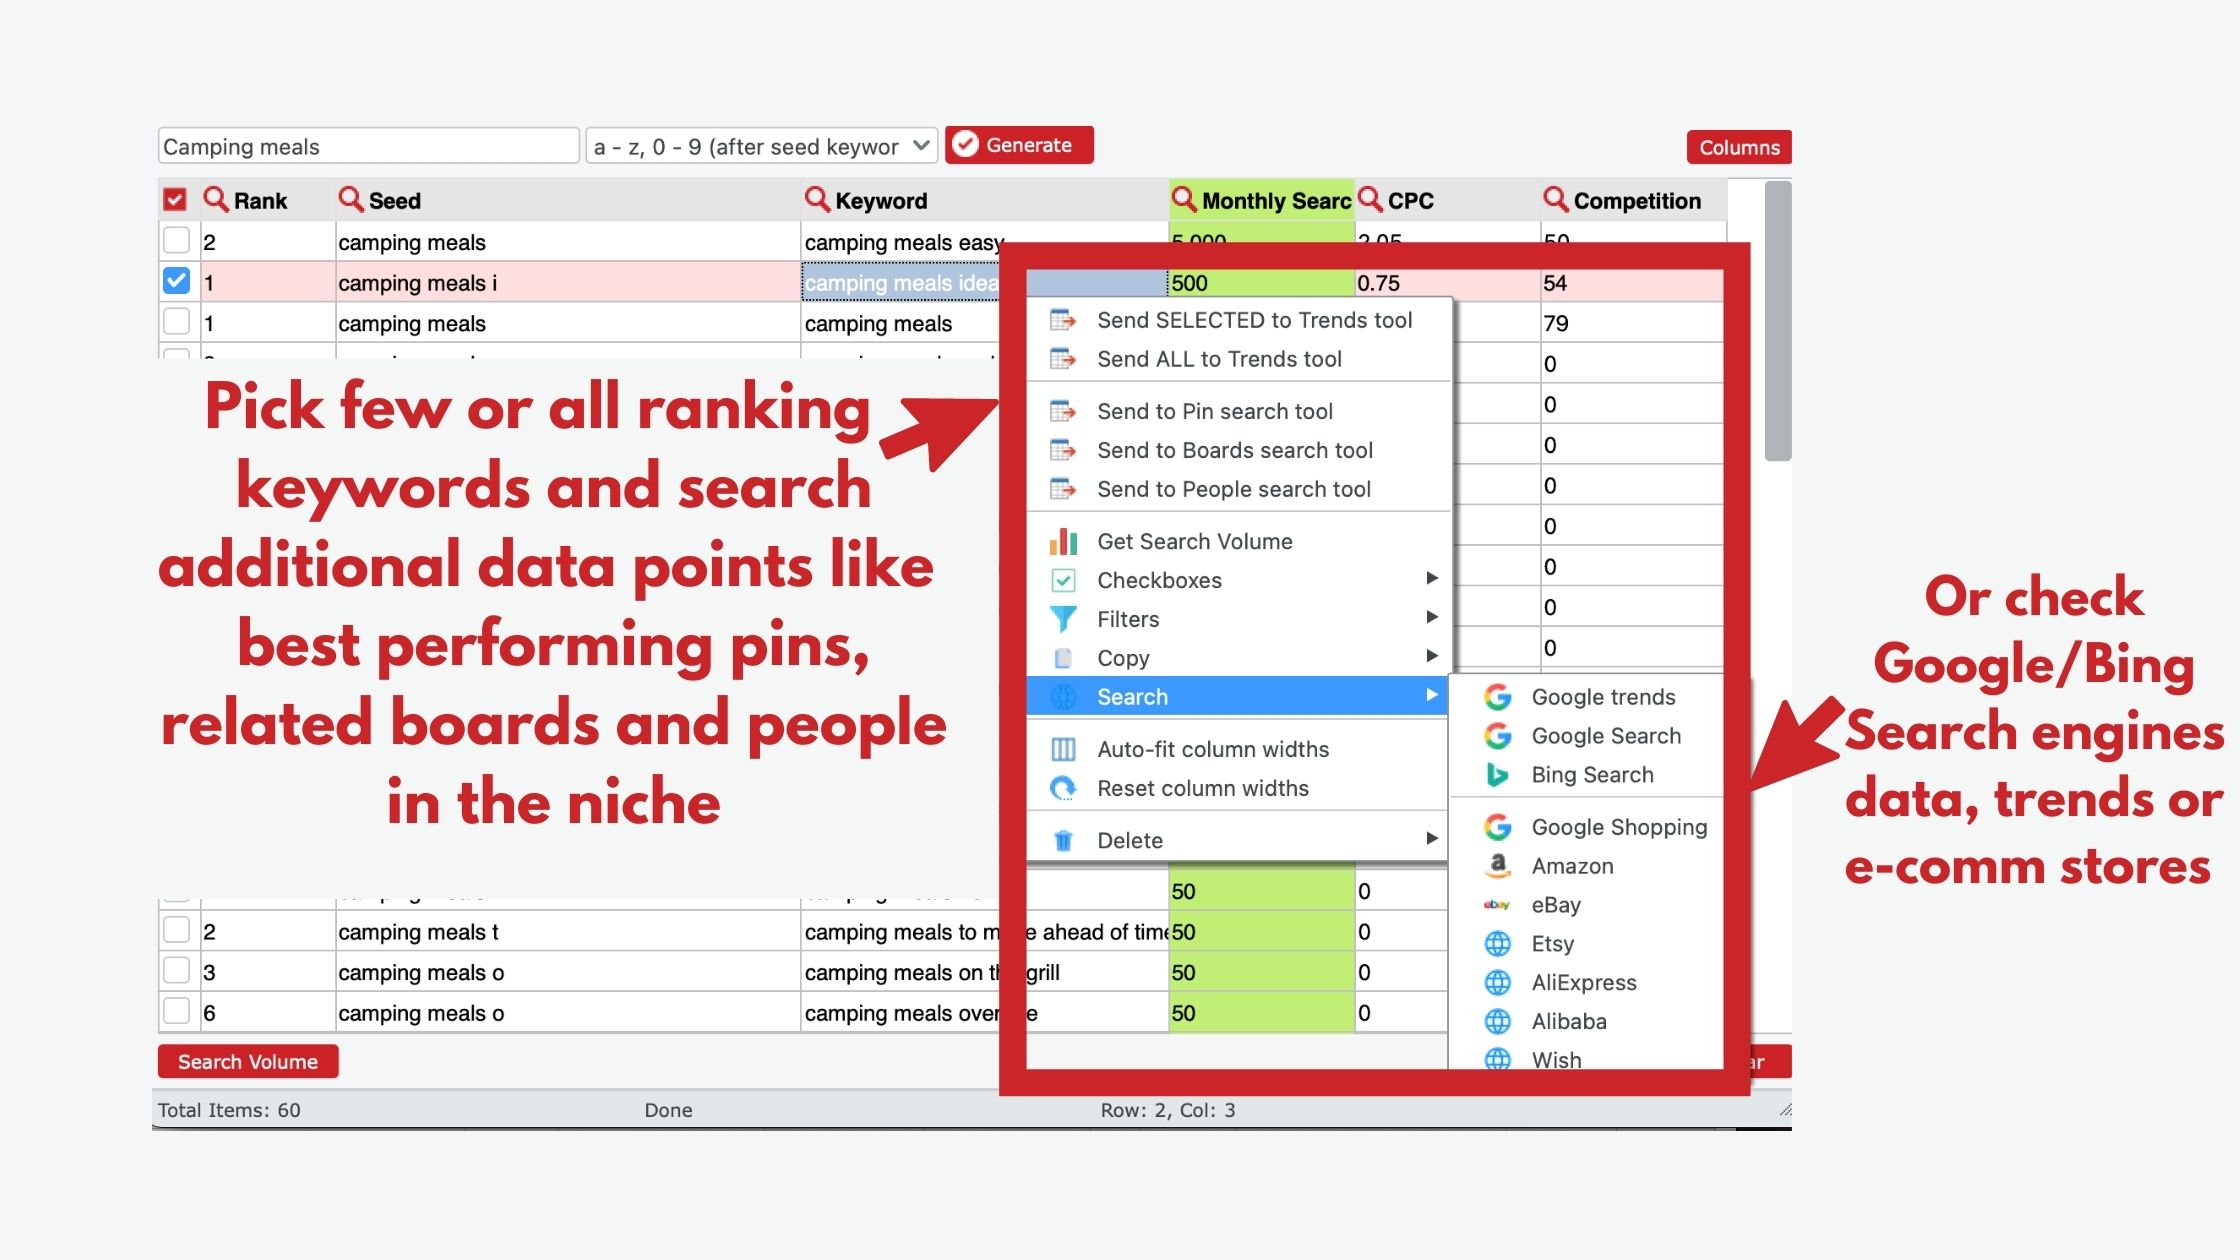Click the Copy clipboard icon
The height and width of the screenshot is (1260, 2240).
coord(1063,658)
